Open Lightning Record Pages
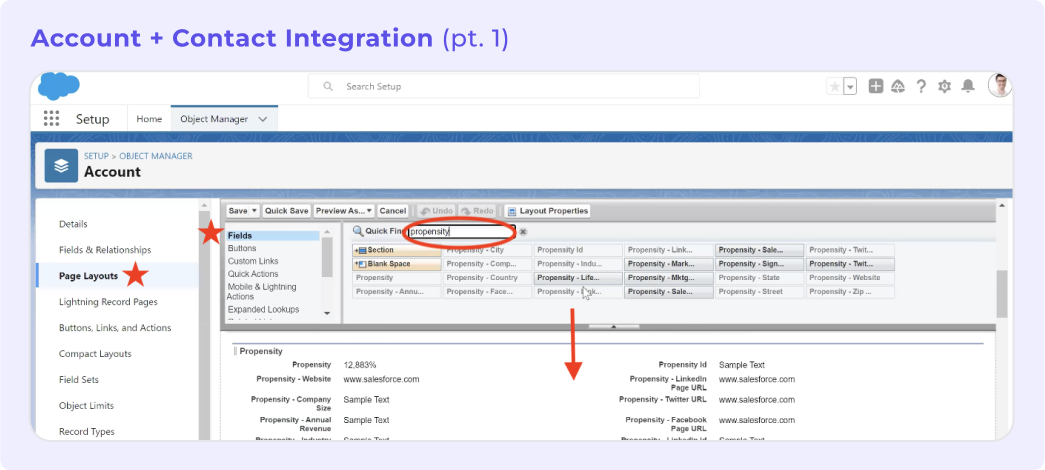 [x=109, y=302]
